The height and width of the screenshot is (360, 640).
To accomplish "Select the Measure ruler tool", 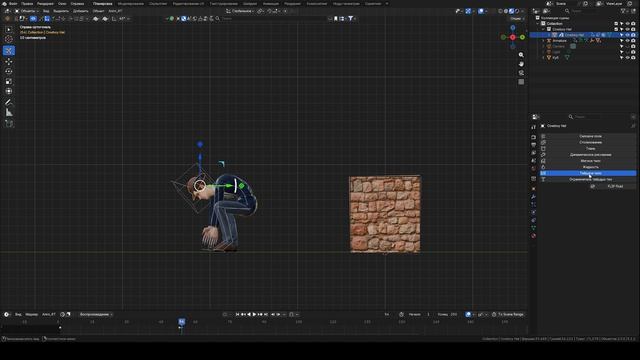I will [x=9, y=113].
